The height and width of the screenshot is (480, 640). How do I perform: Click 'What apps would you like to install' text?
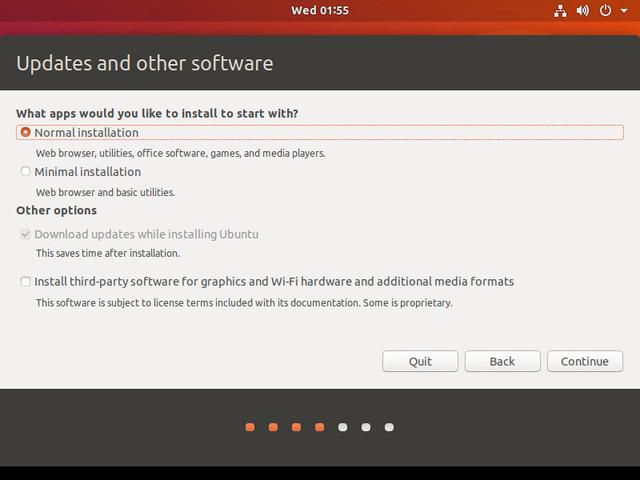click(157, 113)
